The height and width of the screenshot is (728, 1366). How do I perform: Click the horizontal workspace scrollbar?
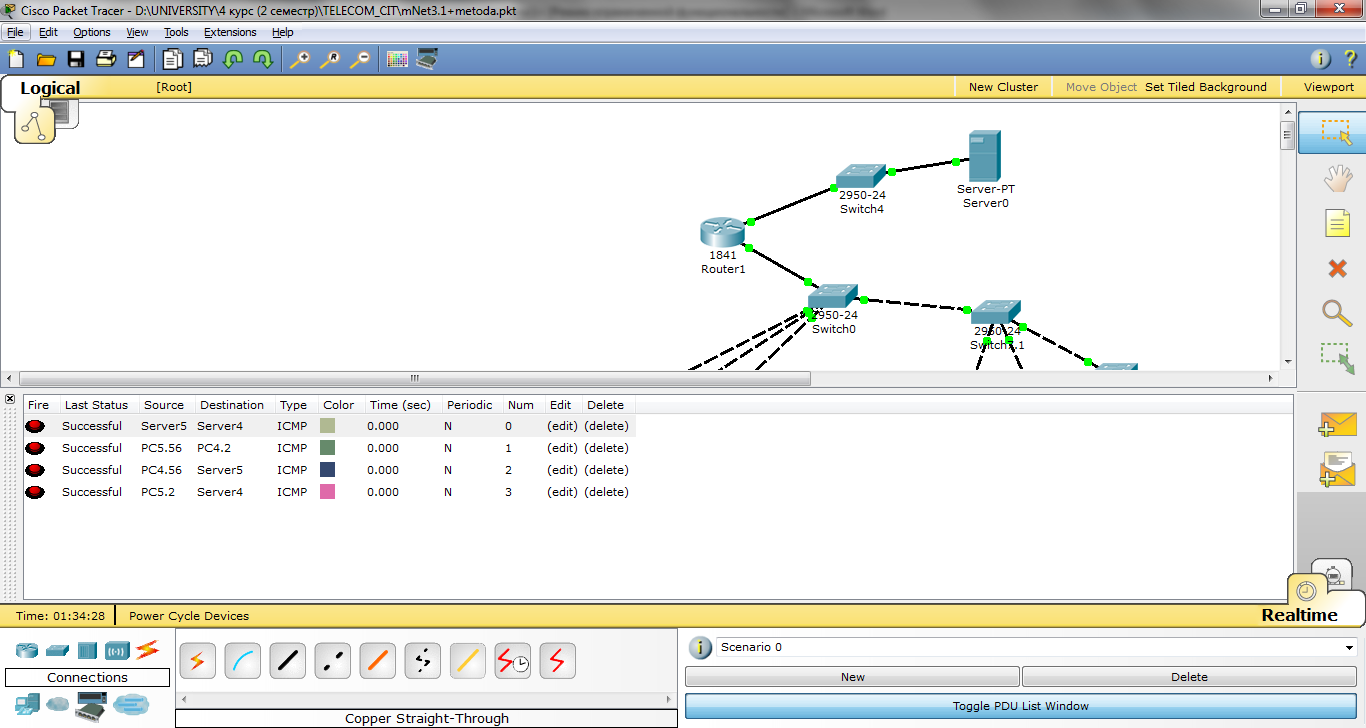pos(415,379)
